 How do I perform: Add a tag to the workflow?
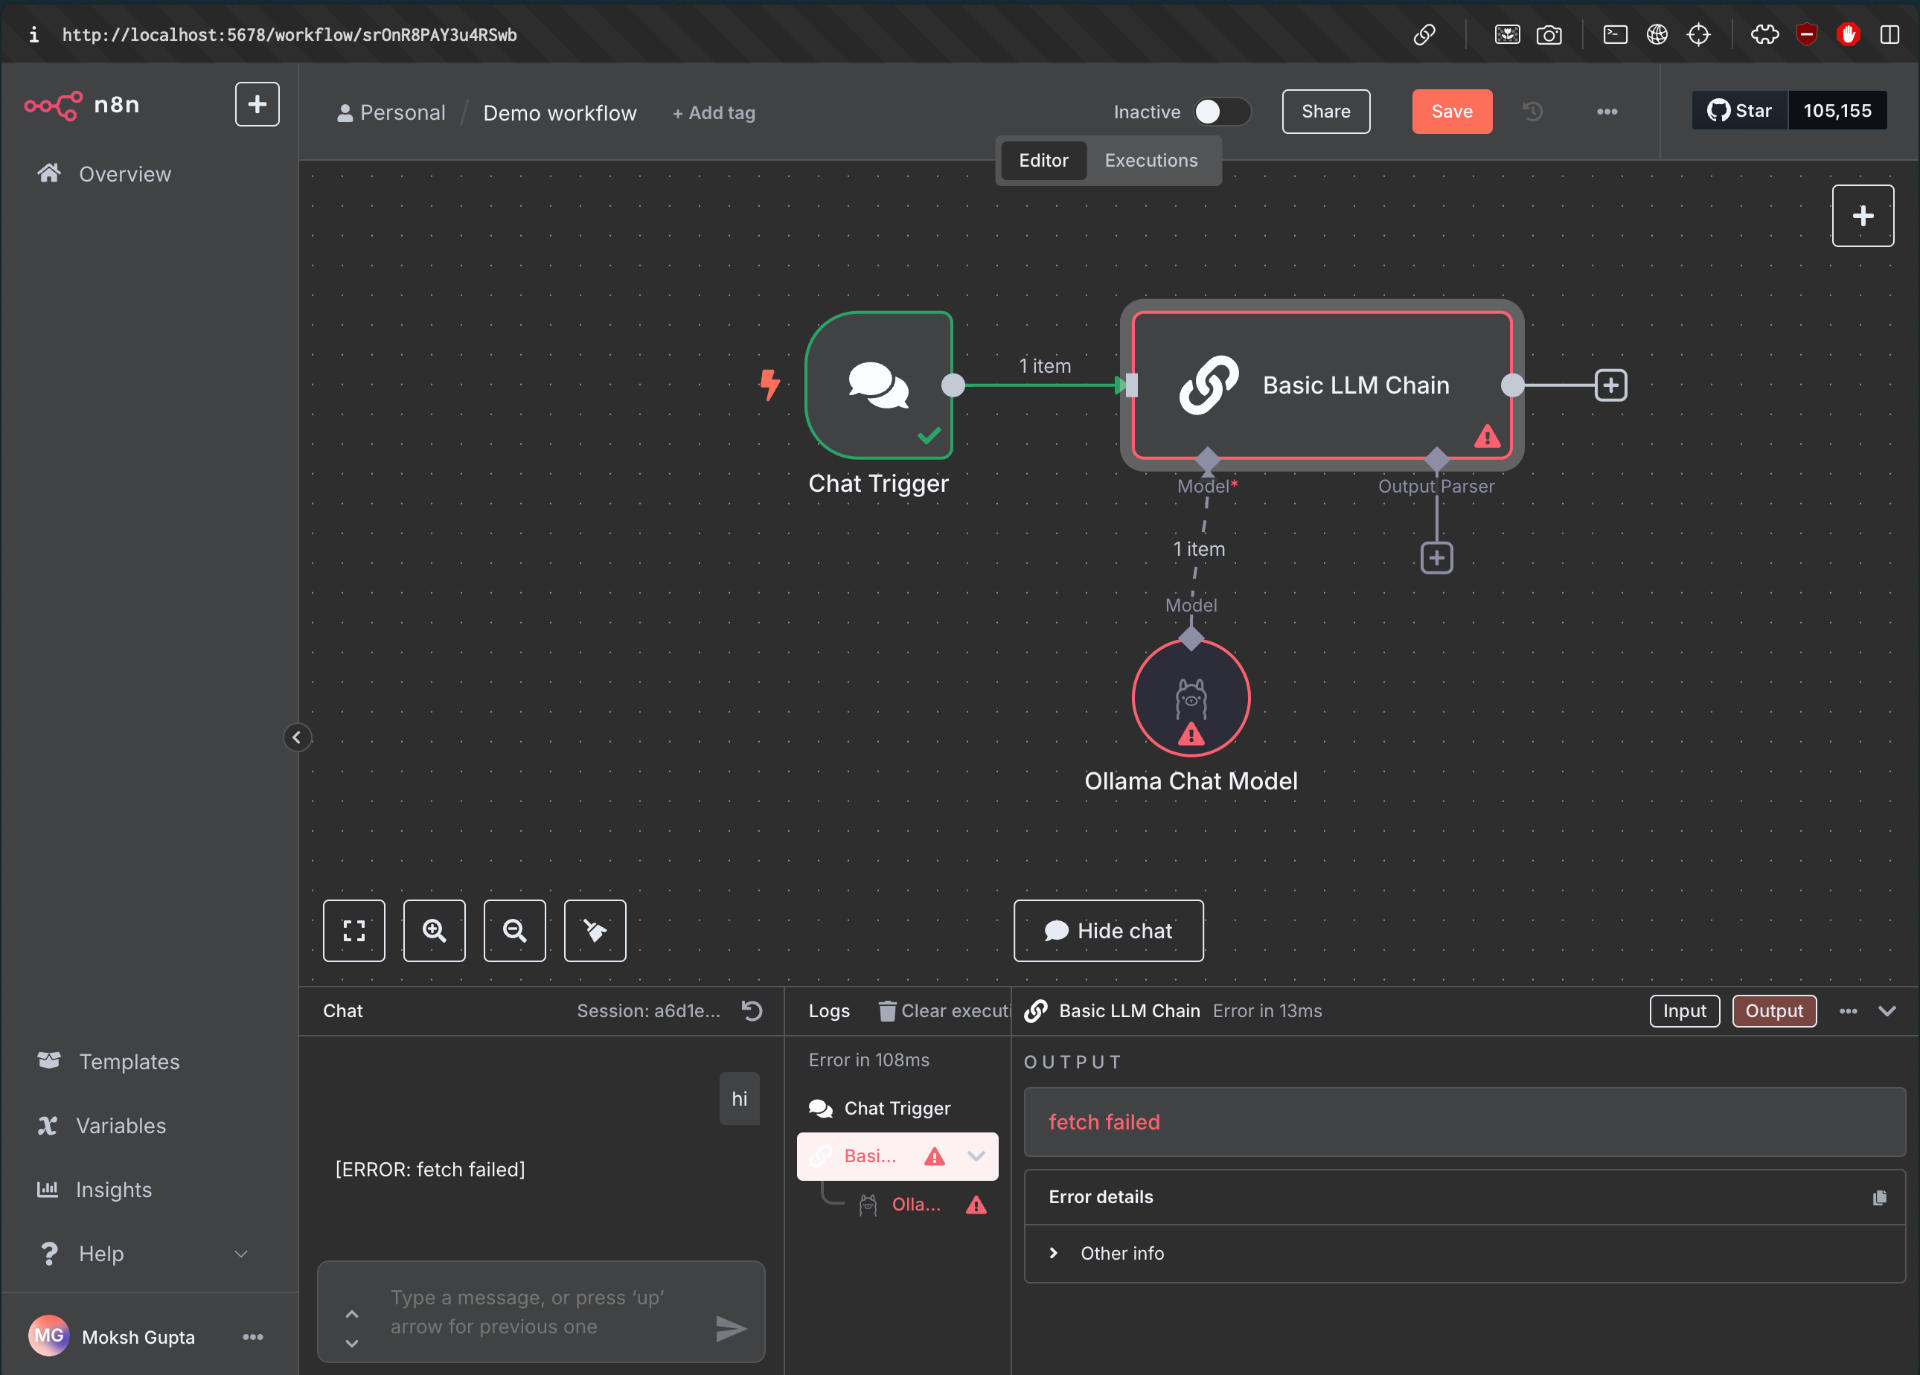coord(714,113)
